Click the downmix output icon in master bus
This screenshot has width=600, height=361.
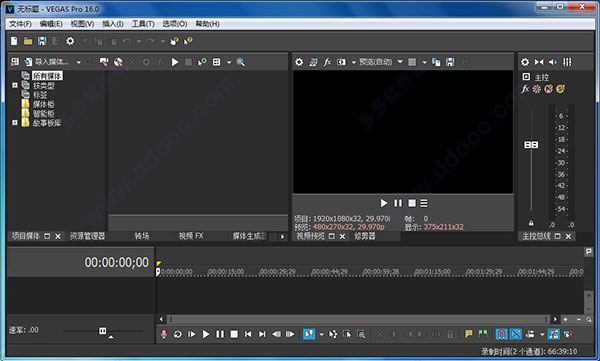[x=539, y=62]
